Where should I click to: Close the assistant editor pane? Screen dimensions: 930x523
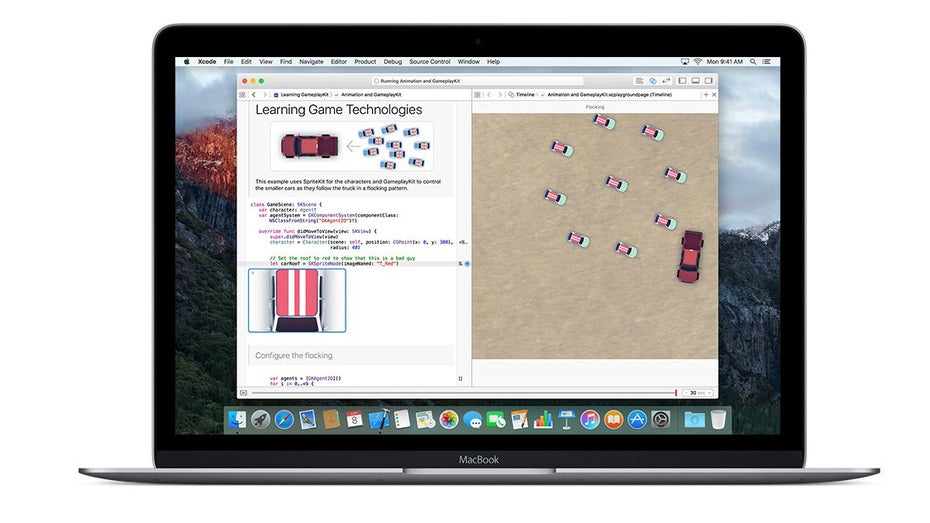(x=714, y=95)
